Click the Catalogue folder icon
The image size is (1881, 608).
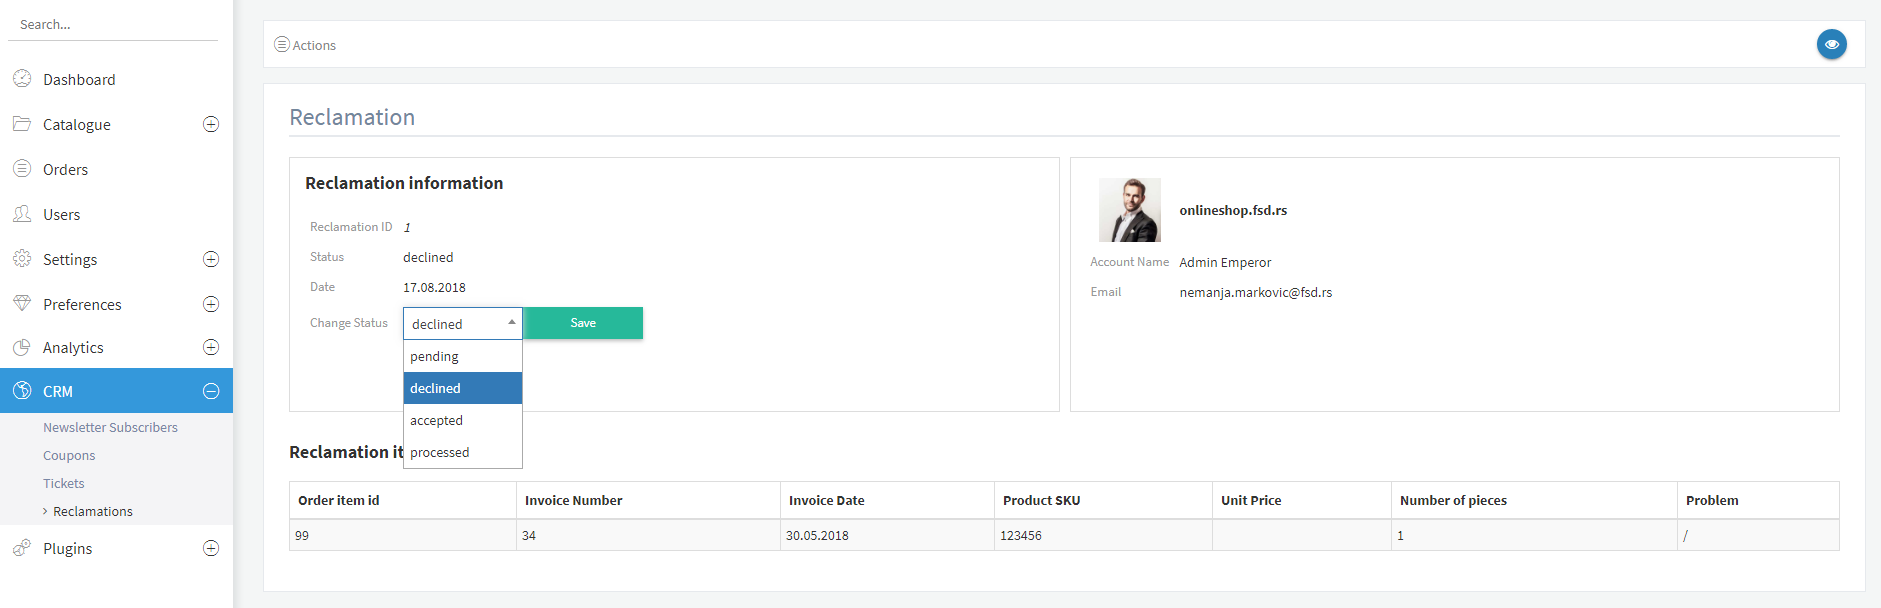(x=22, y=124)
